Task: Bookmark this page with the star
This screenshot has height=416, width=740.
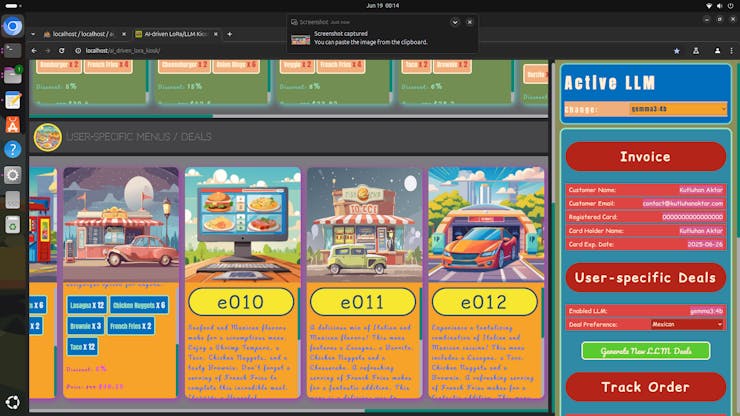Action: click(x=676, y=51)
